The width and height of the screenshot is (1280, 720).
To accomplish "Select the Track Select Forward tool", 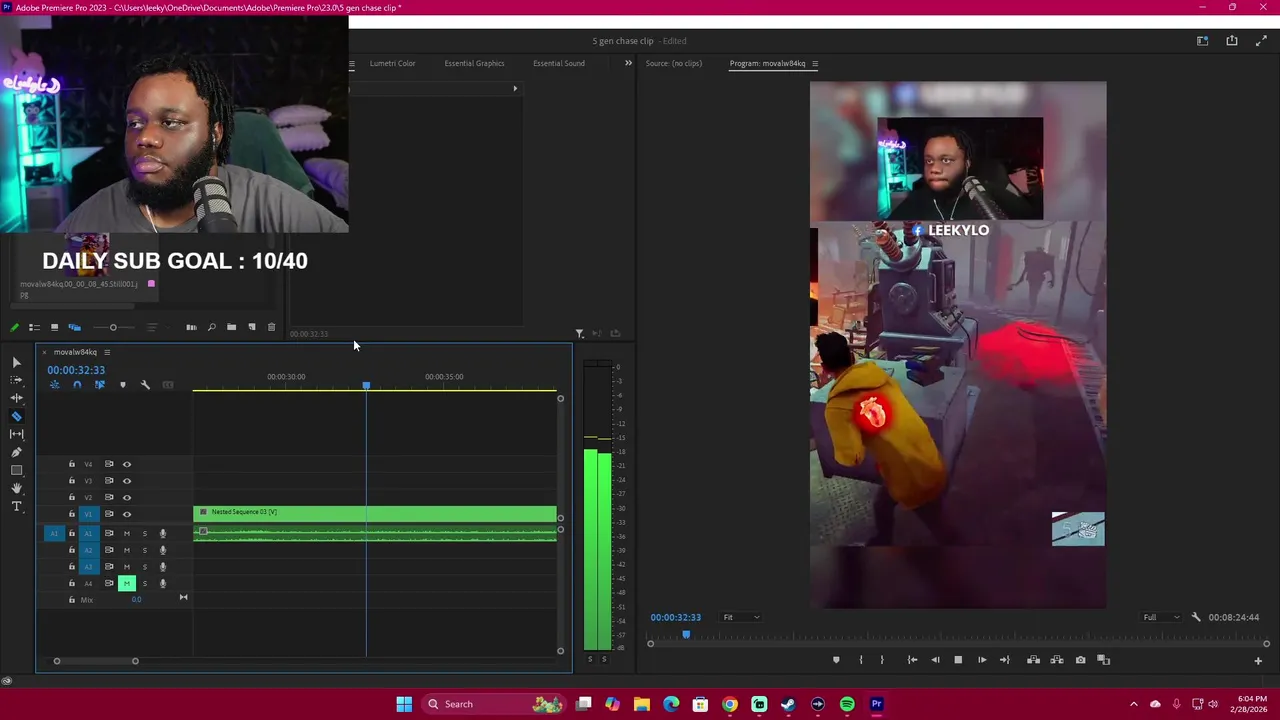I will [x=16, y=380].
